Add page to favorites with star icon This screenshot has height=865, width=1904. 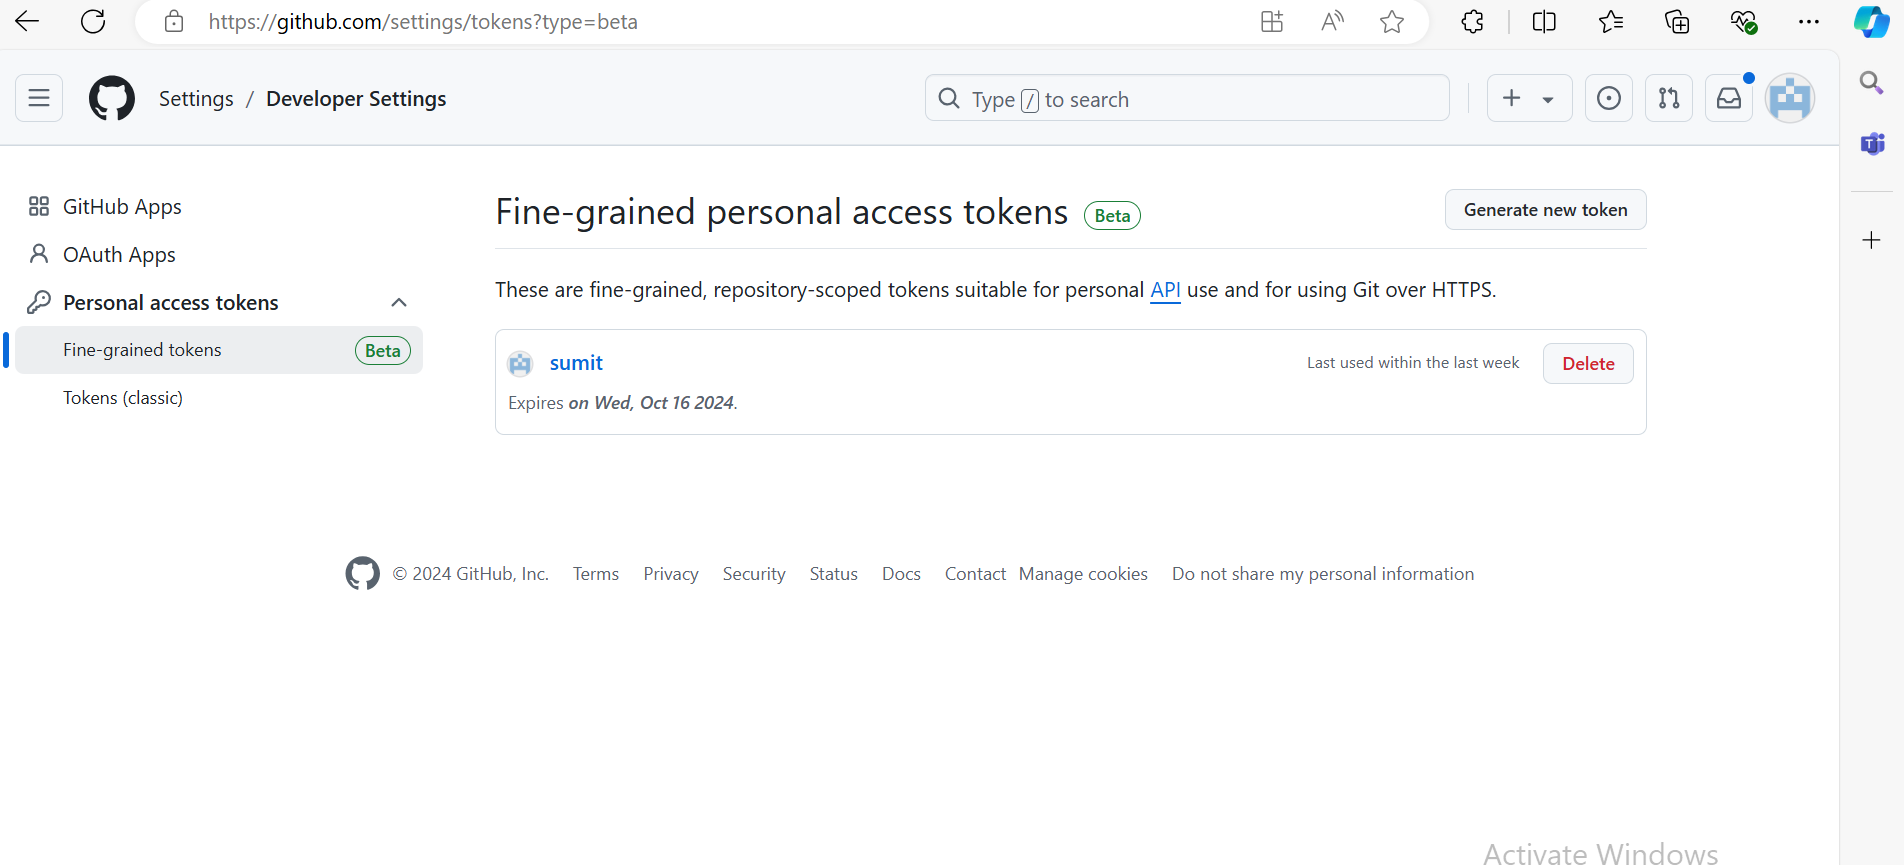(1391, 22)
